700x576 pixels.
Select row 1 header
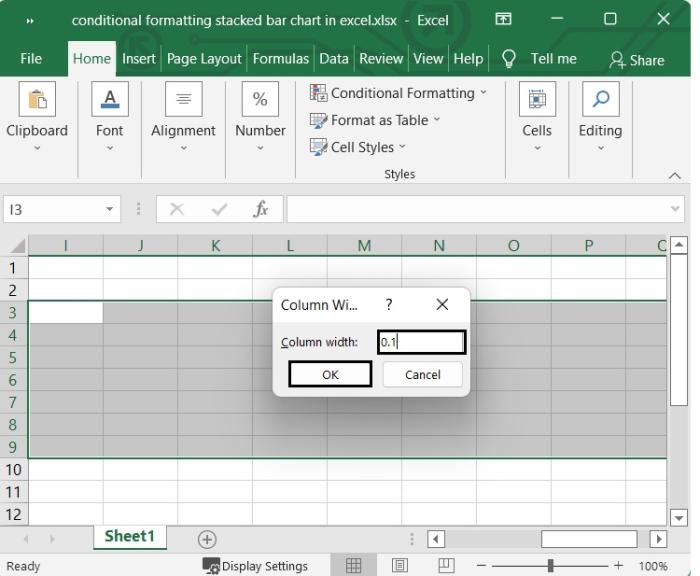13,268
